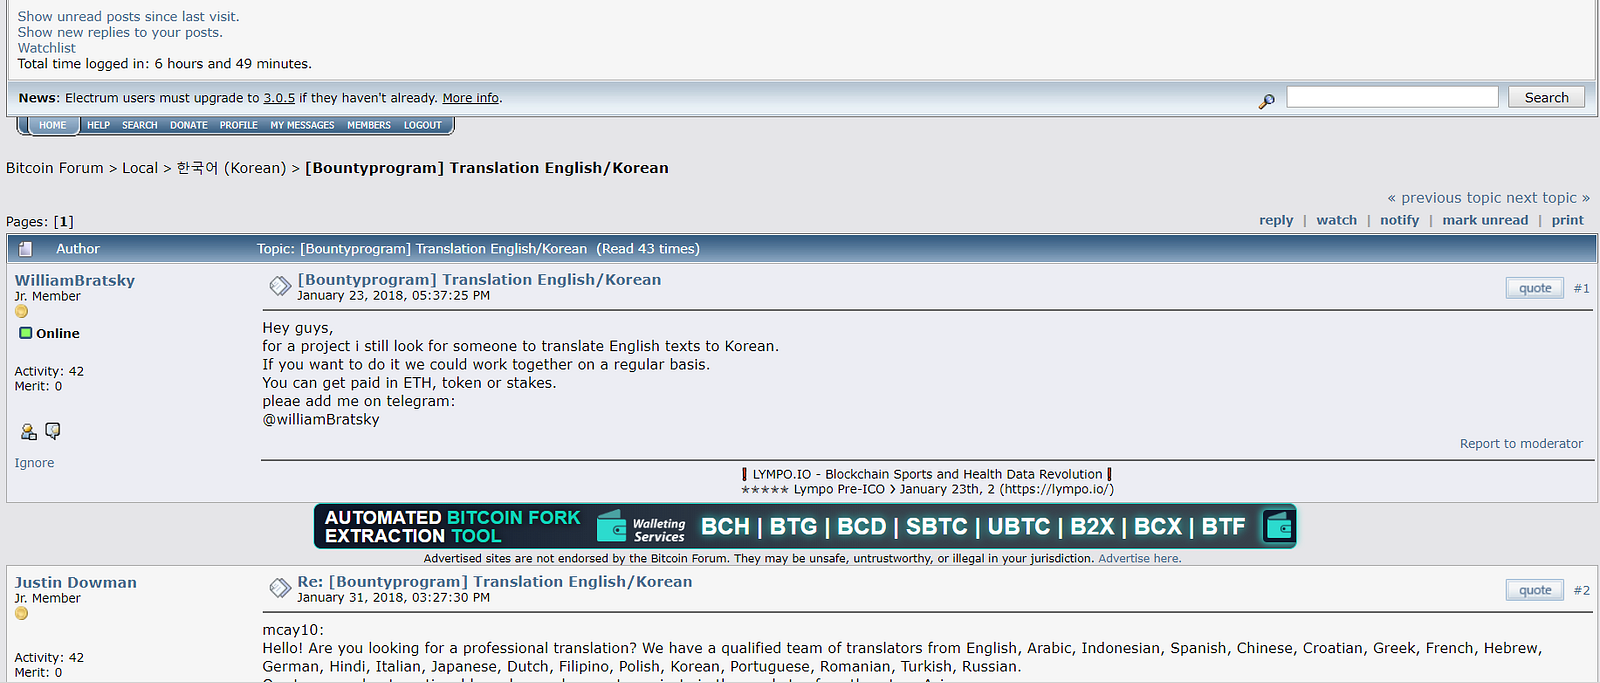Go to next topic
This screenshot has height=683, width=1600.
click(x=1548, y=198)
